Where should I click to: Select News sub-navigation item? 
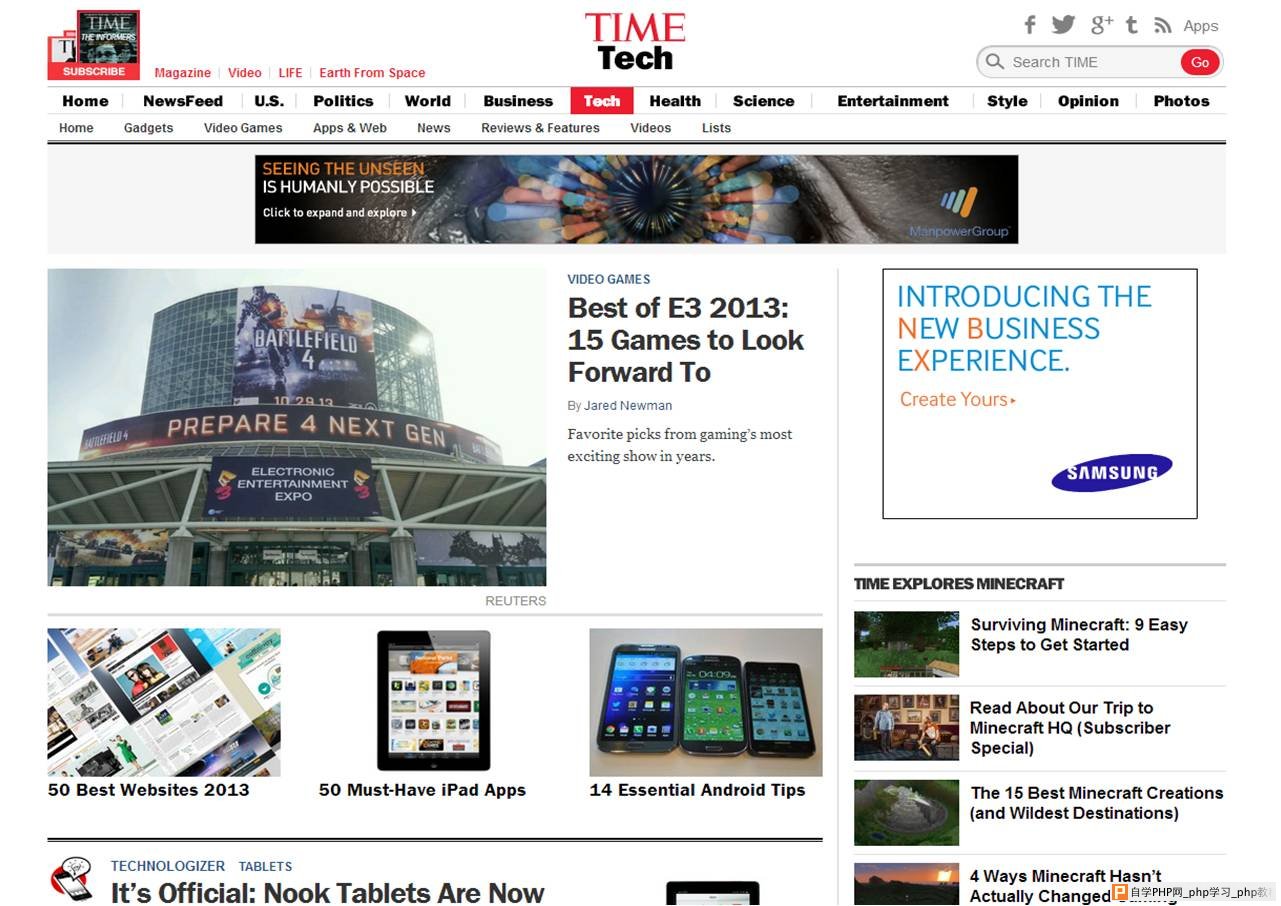point(434,128)
